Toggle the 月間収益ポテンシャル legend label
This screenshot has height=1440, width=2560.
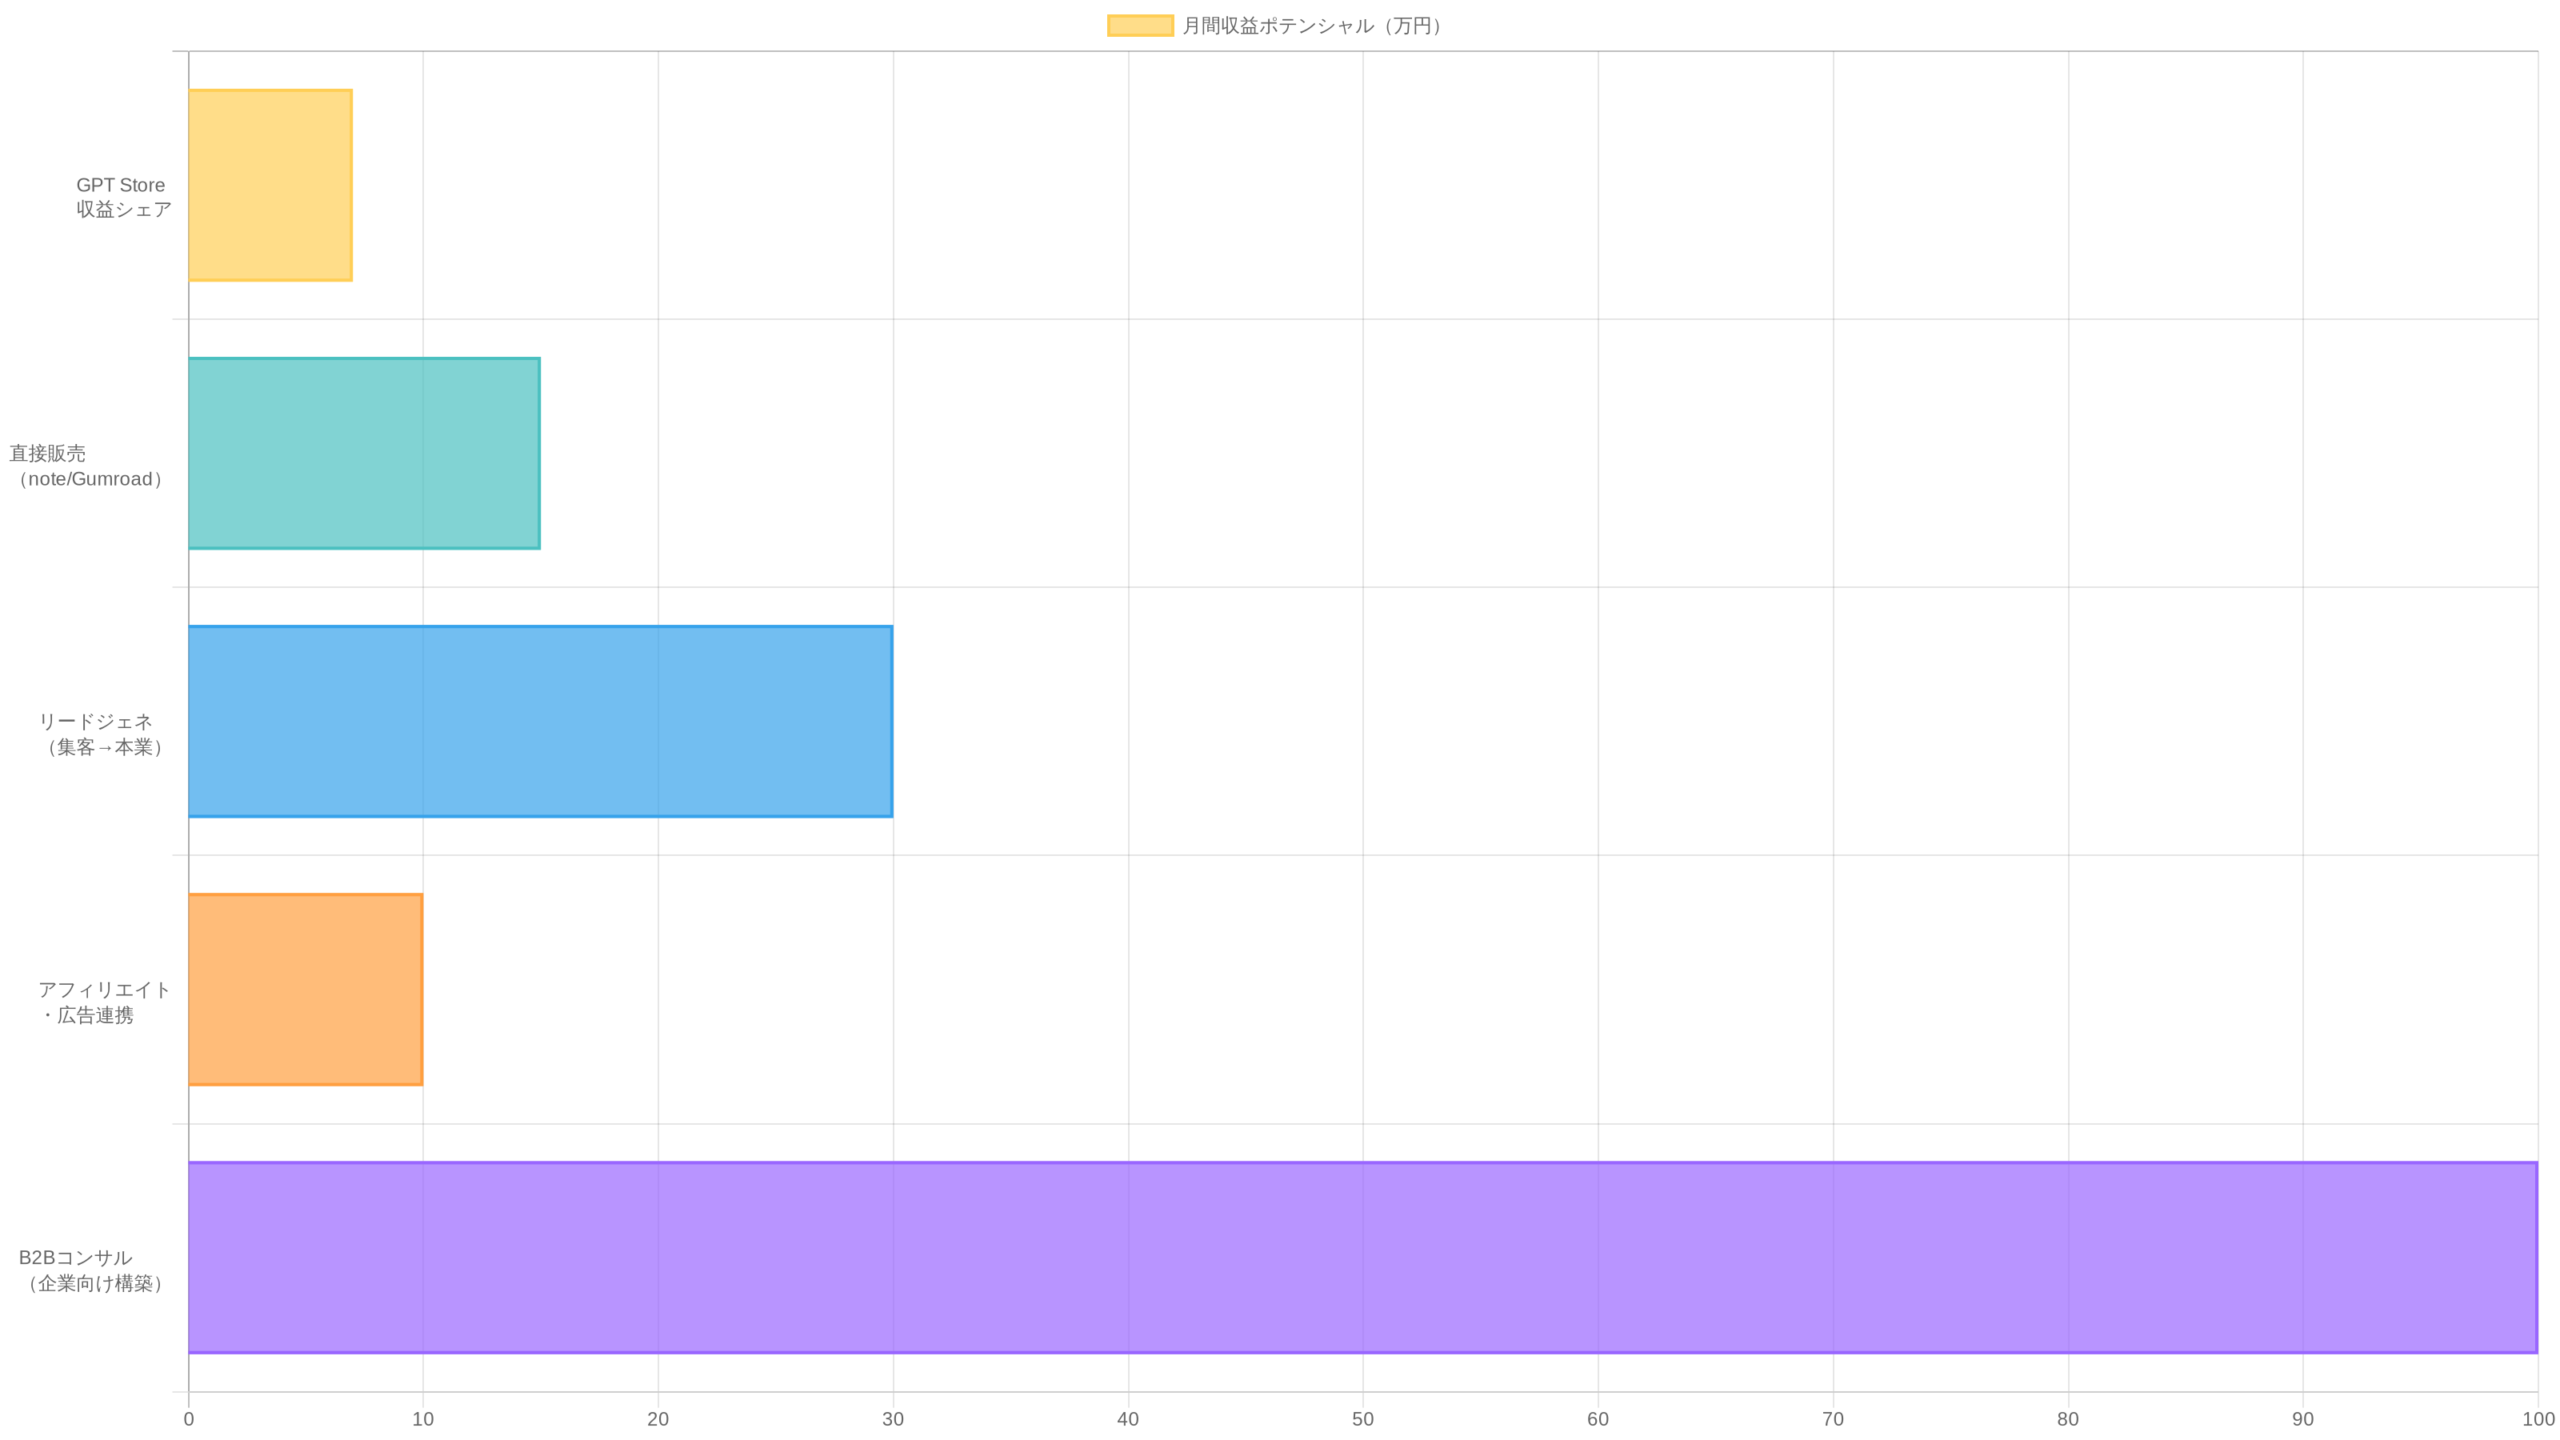(x=1313, y=26)
